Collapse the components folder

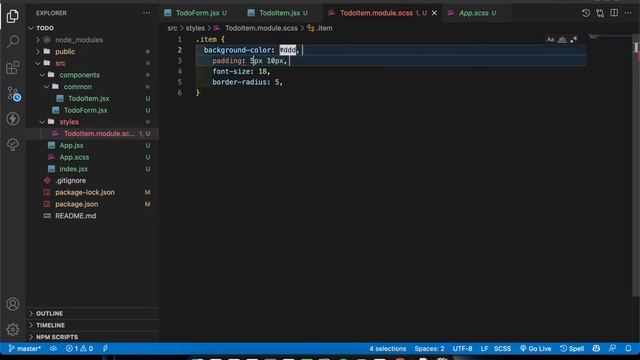tap(42, 75)
